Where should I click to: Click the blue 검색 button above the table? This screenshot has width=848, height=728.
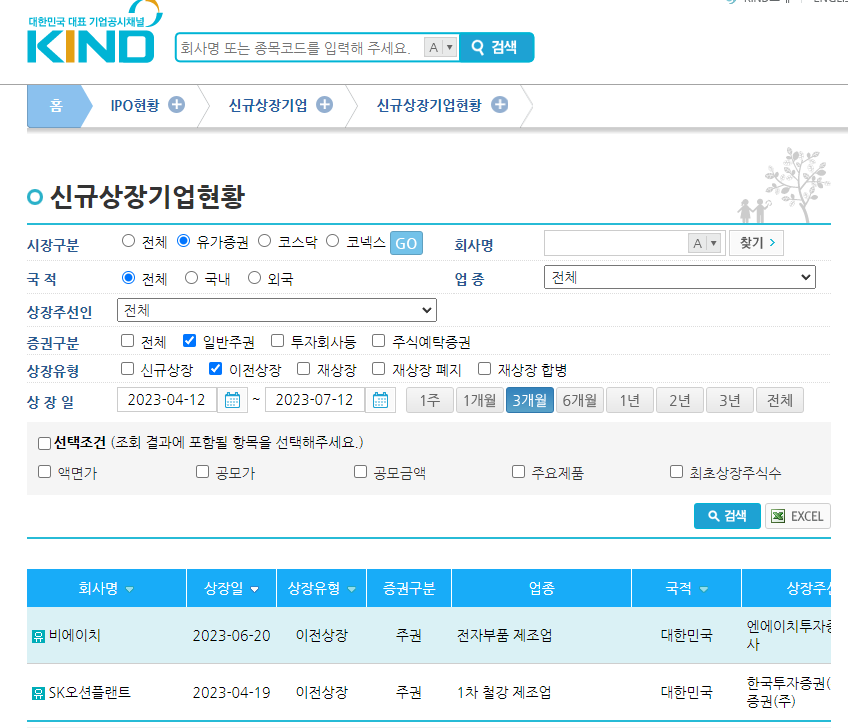coord(726,516)
